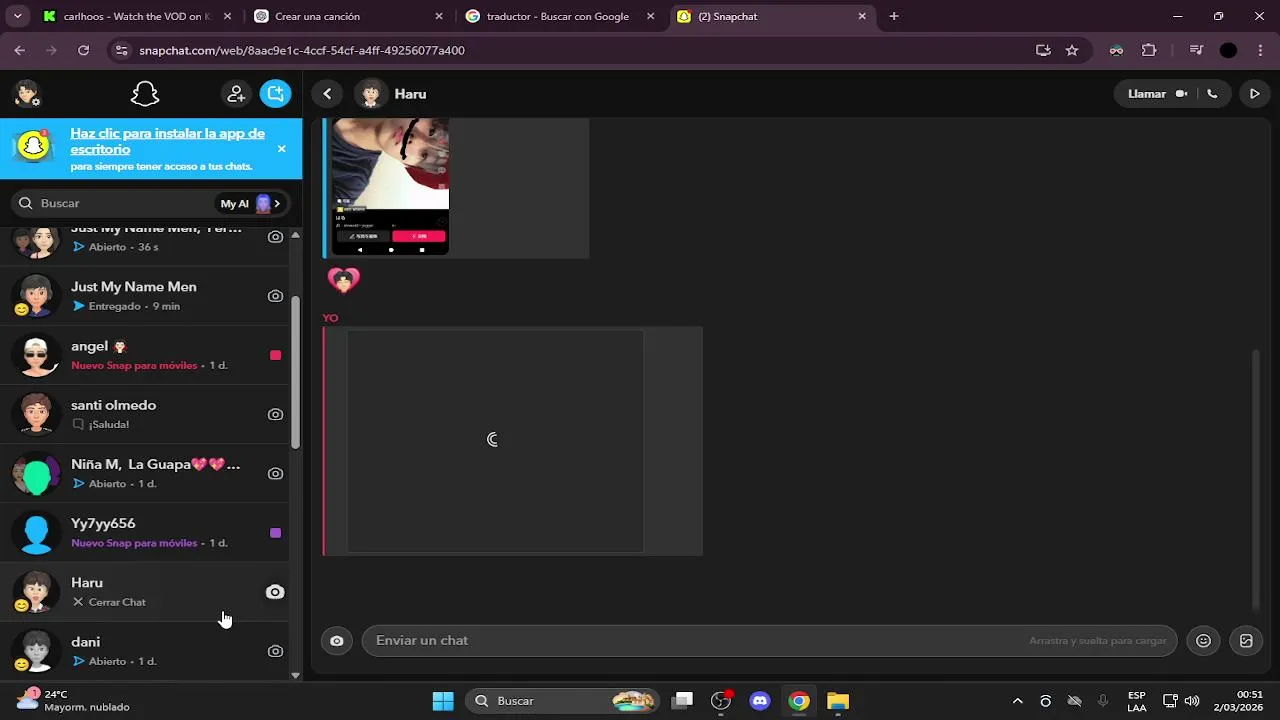Screen dimensions: 1280x720
Task: Open the tab search dropdown
Action: click(x=17, y=16)
